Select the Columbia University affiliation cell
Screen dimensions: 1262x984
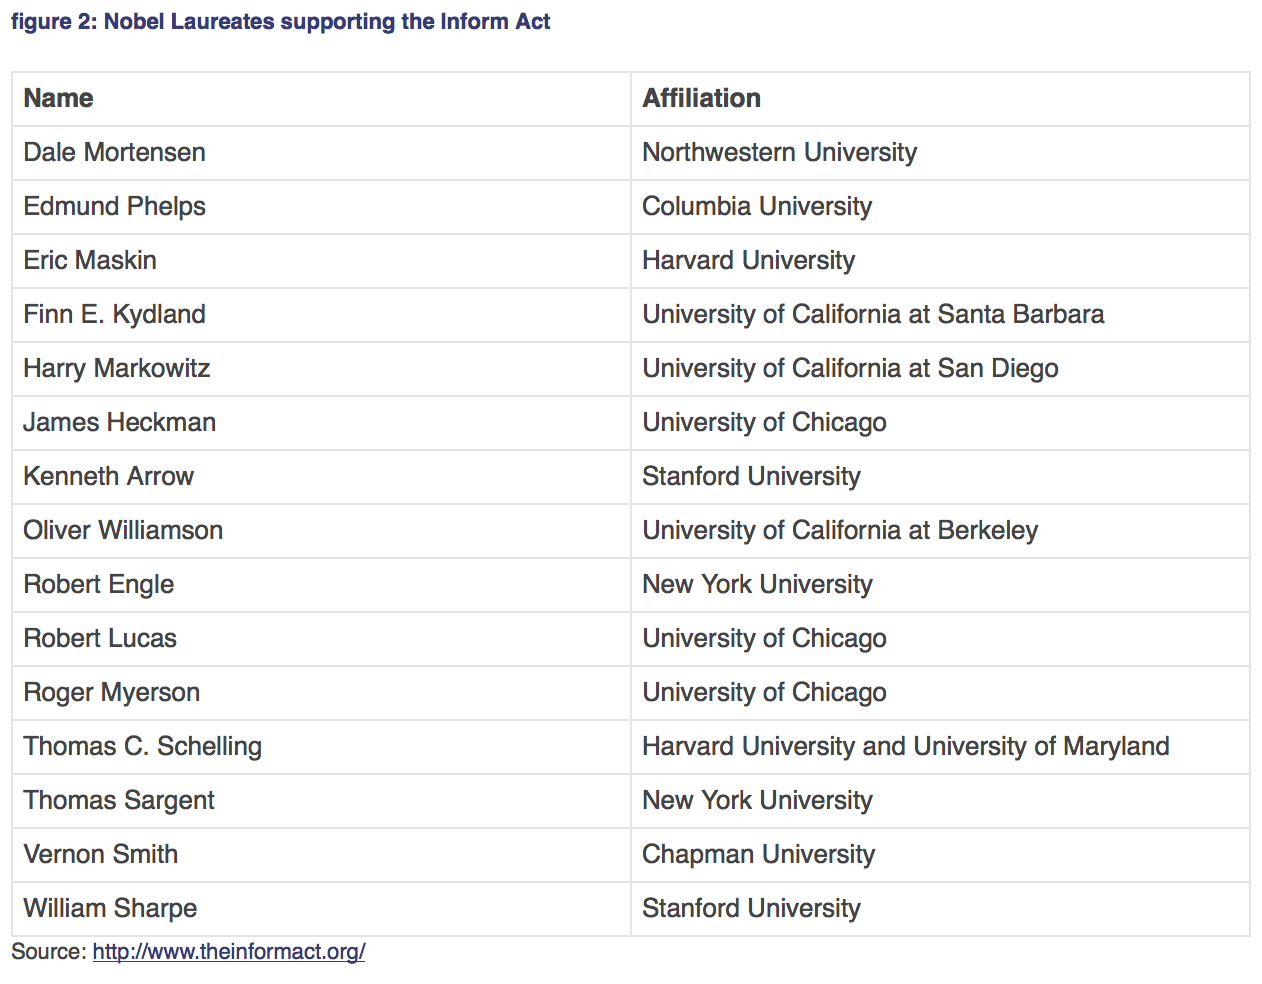click(x=757, y=206)
